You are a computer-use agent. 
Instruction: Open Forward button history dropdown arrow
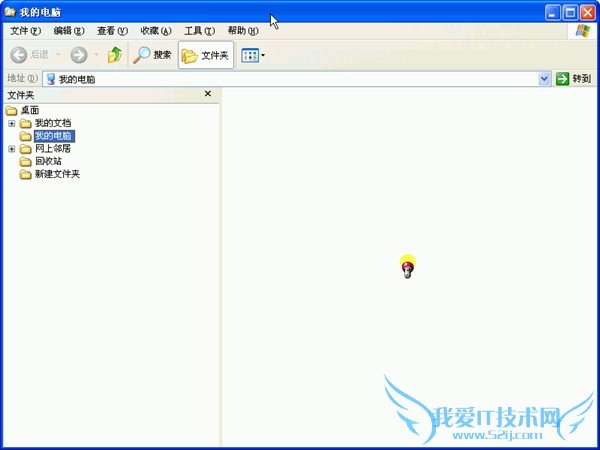pos(96,55)
